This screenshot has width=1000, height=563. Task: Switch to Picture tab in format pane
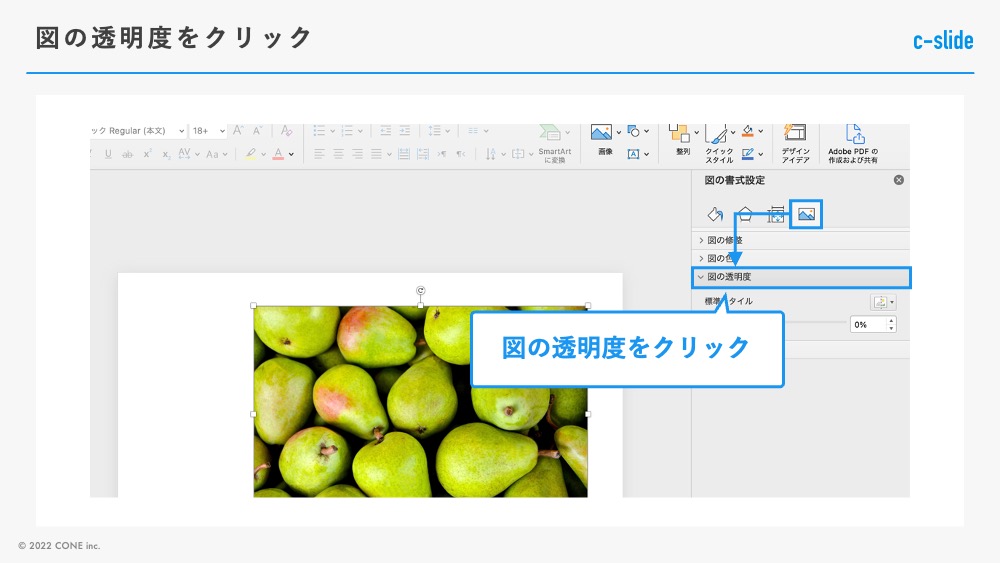point(806,214)
